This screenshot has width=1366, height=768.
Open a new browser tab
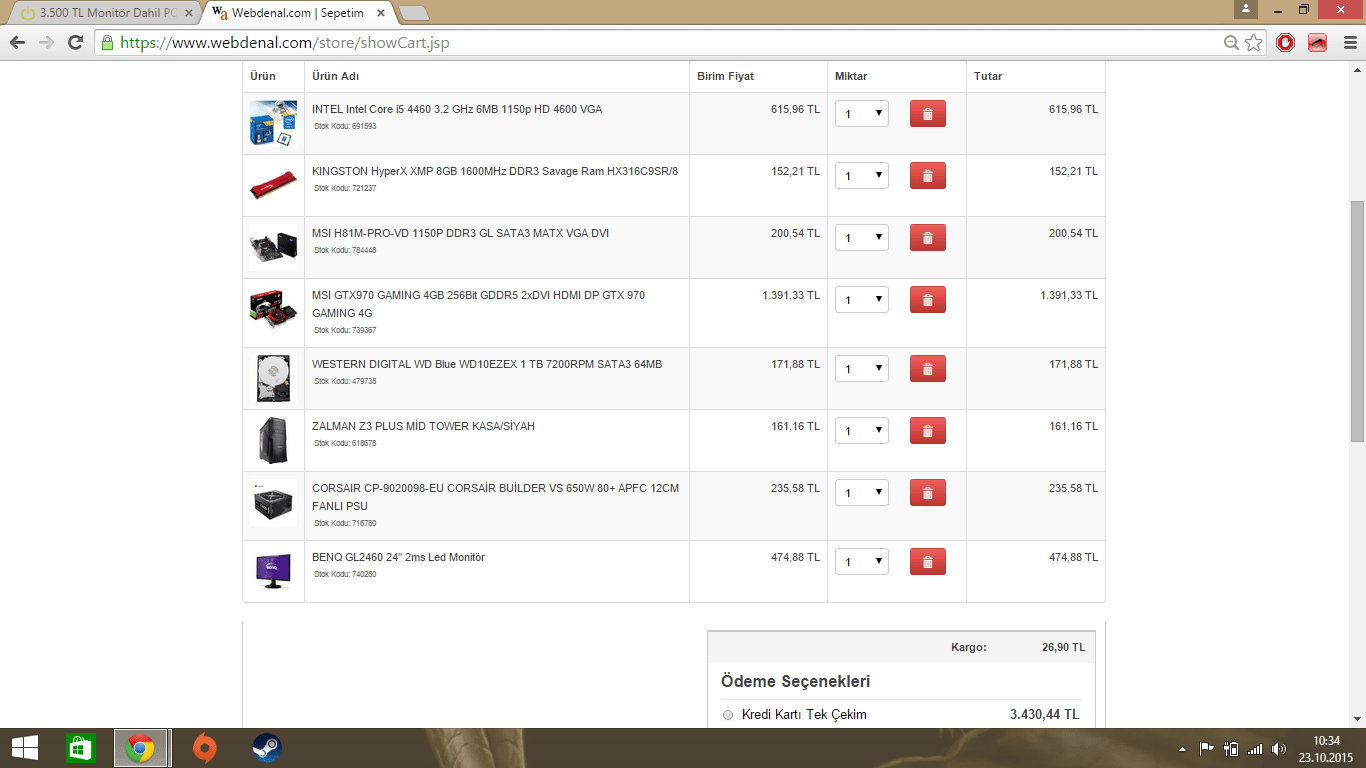(413, 13)
